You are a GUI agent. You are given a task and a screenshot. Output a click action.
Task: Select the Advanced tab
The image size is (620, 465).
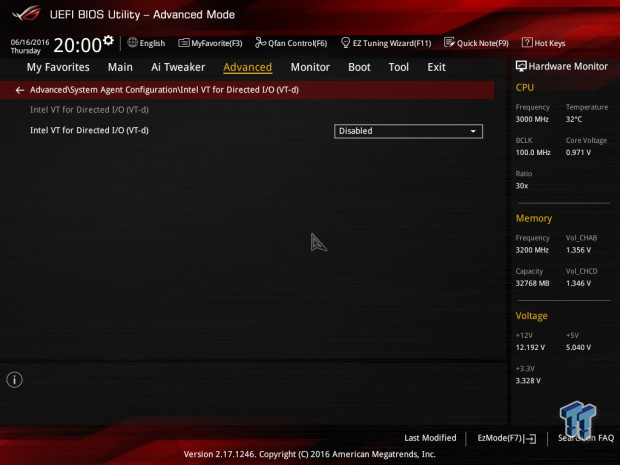click(x=248, y=67)
